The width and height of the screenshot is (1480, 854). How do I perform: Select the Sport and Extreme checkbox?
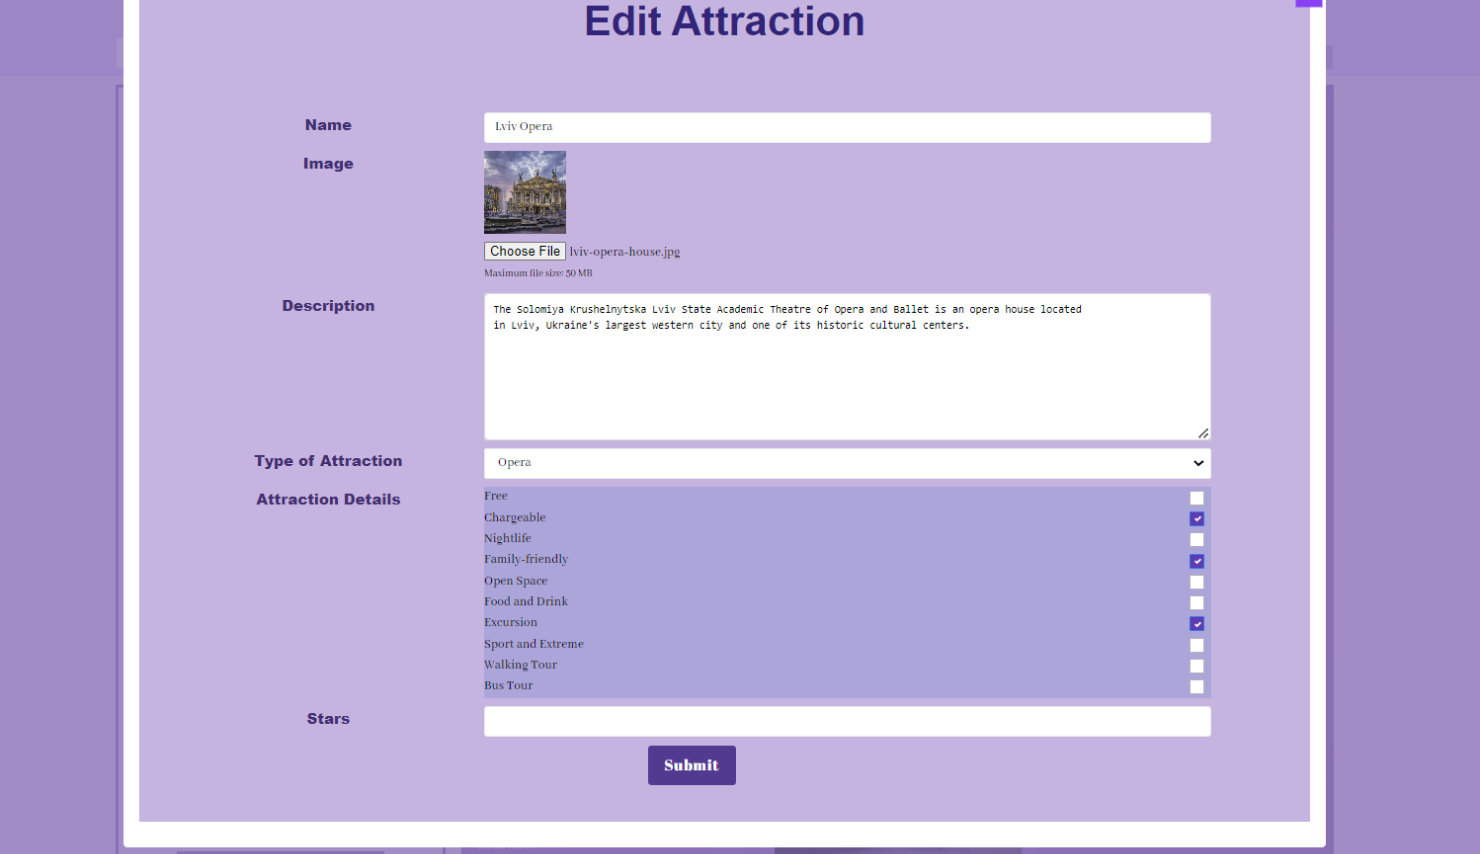[1196, 645]
